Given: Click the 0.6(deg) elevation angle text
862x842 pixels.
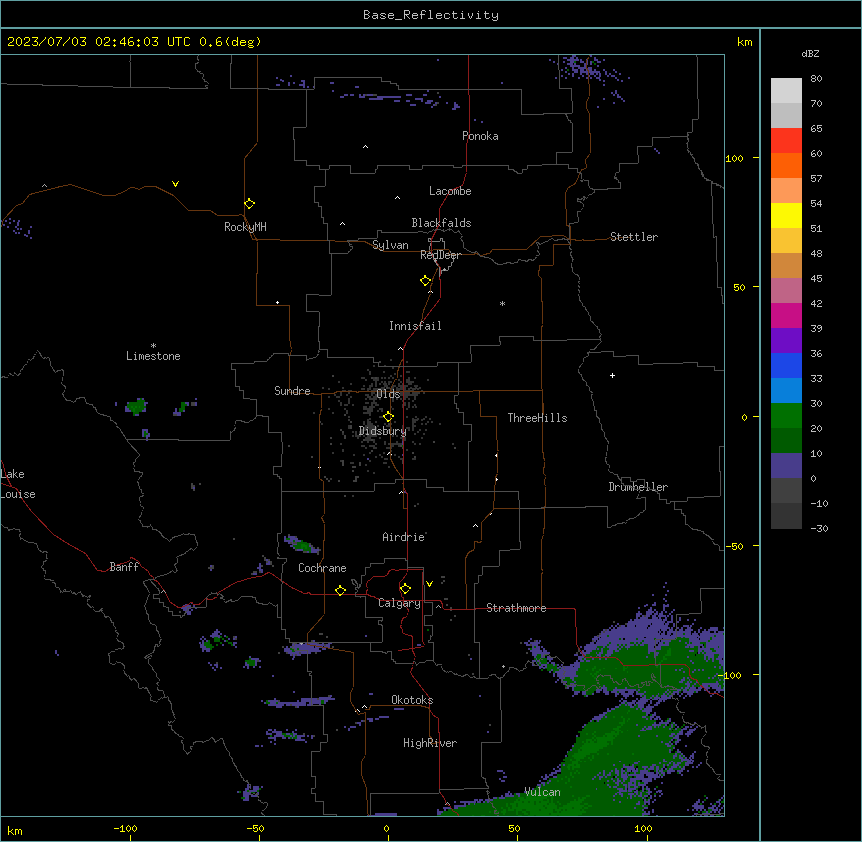Looking at the screenshot, I should pyautogui.click(x=230, y=42).
